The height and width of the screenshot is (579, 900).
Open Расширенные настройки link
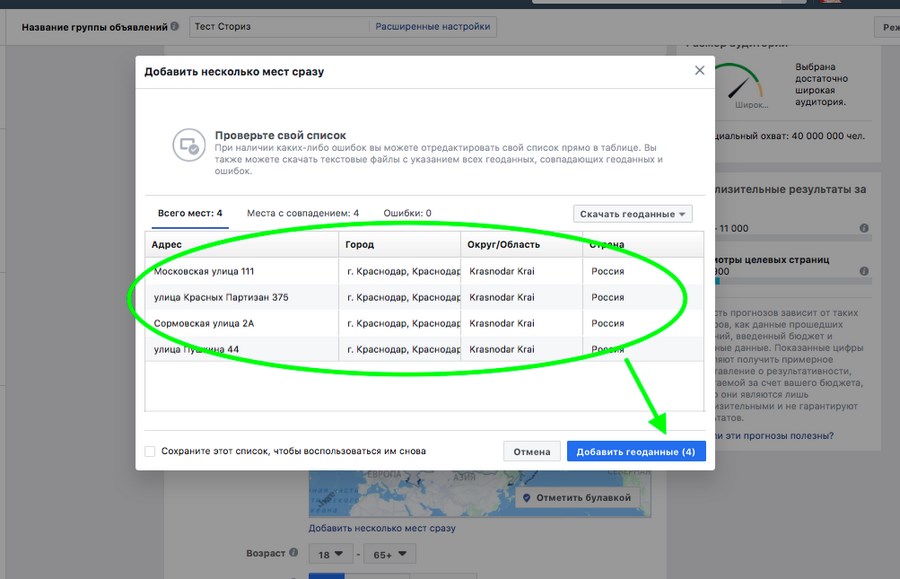tap(433, 26)
